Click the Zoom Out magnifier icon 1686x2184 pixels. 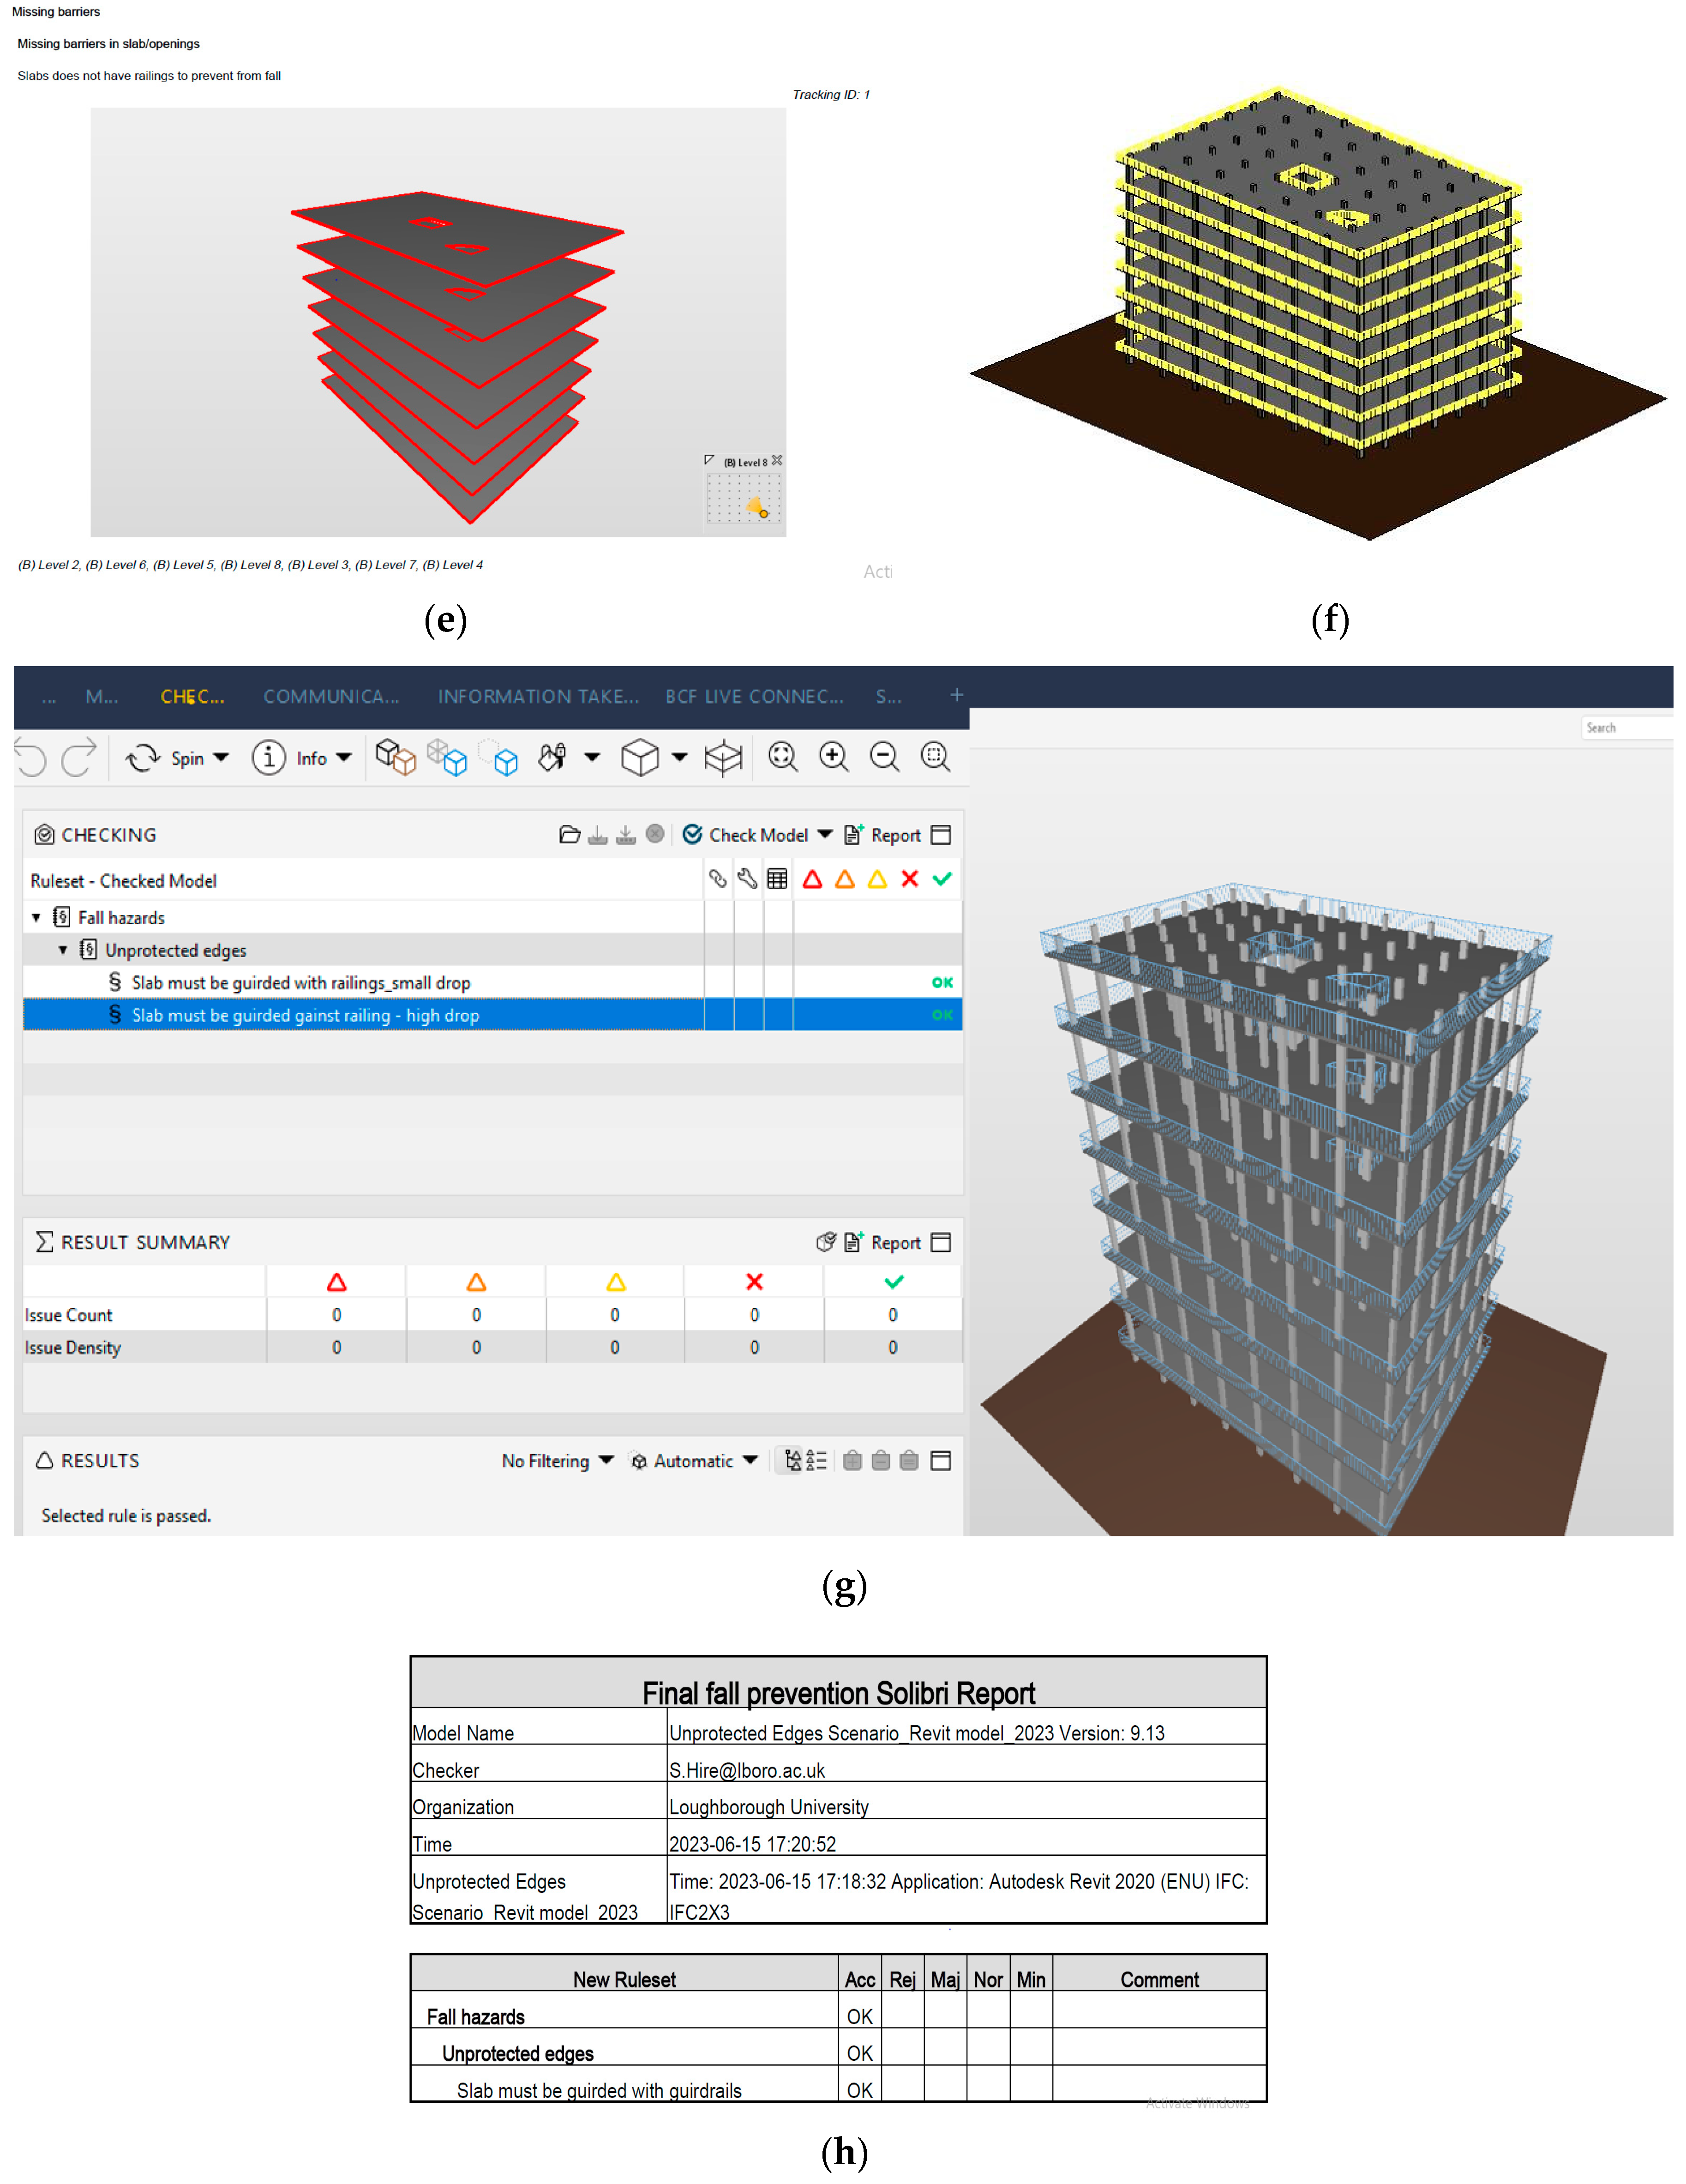884,757
